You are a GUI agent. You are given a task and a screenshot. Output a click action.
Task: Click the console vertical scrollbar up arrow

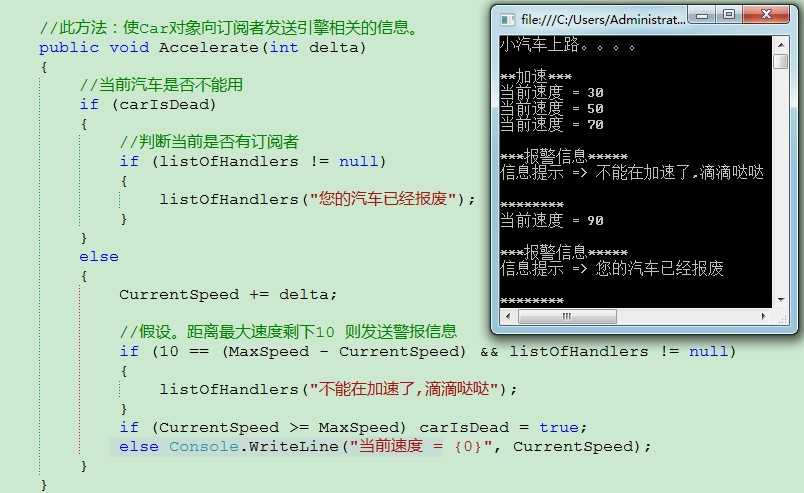tap(780, 45)
